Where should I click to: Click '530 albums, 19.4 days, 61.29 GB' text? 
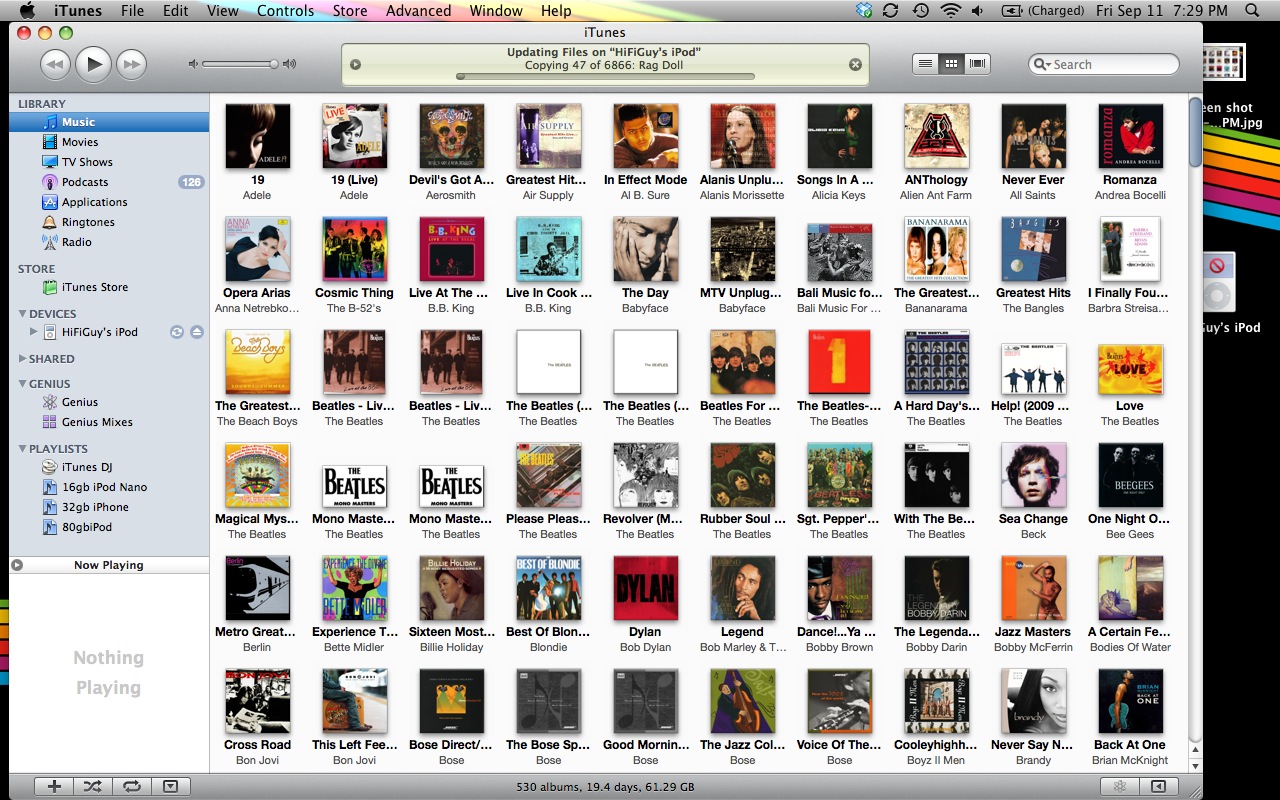point(605,787)
